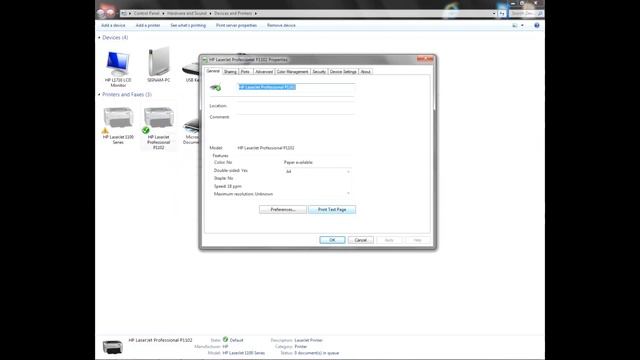Click the Location input field
640x360 pixels.
296,106
